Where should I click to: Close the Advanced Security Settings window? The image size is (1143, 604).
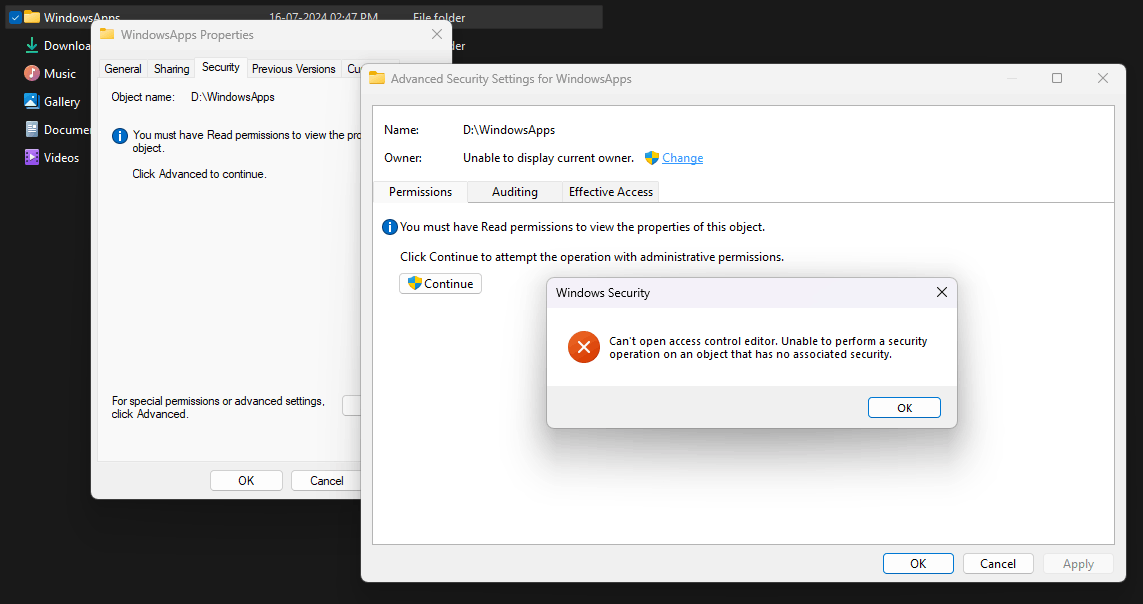pyautogui.click(x=1103, y=78)
